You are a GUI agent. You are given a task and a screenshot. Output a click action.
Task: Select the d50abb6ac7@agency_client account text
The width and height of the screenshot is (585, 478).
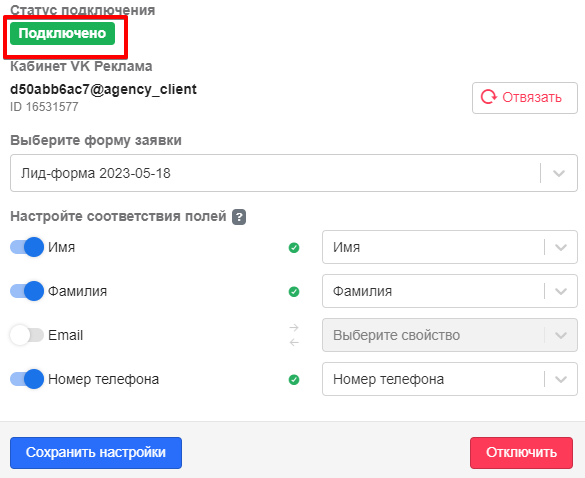103,89
